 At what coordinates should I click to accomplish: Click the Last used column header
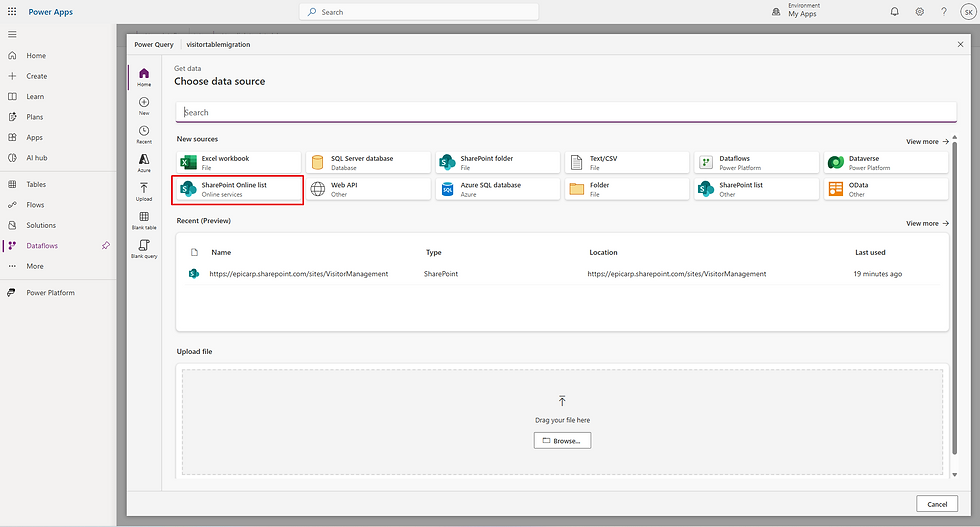(x=870, y=253)
